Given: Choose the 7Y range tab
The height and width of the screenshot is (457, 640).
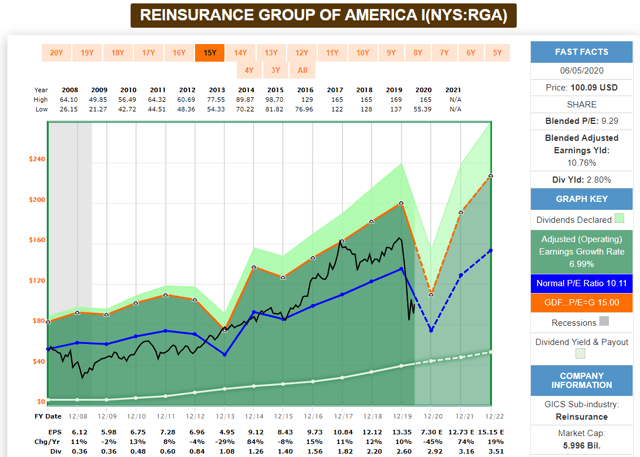Looking at the screenshot, I should point(444,53).
